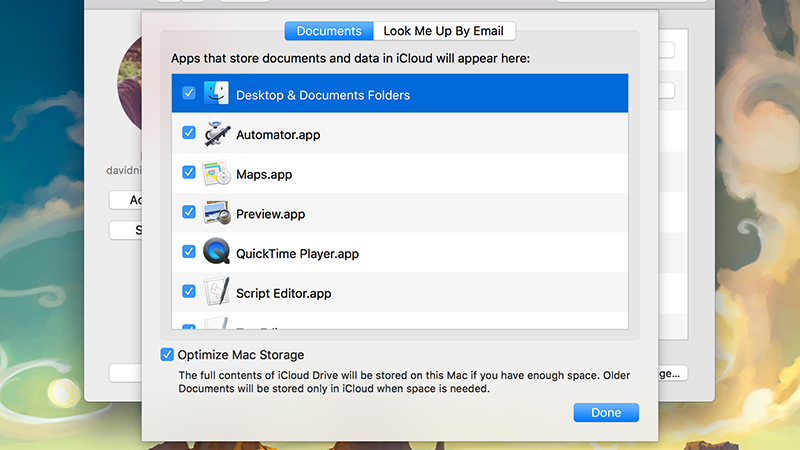800x450 pixels.
Task: Select the Script Editor.app label
Action: click(x=284, y=293)
